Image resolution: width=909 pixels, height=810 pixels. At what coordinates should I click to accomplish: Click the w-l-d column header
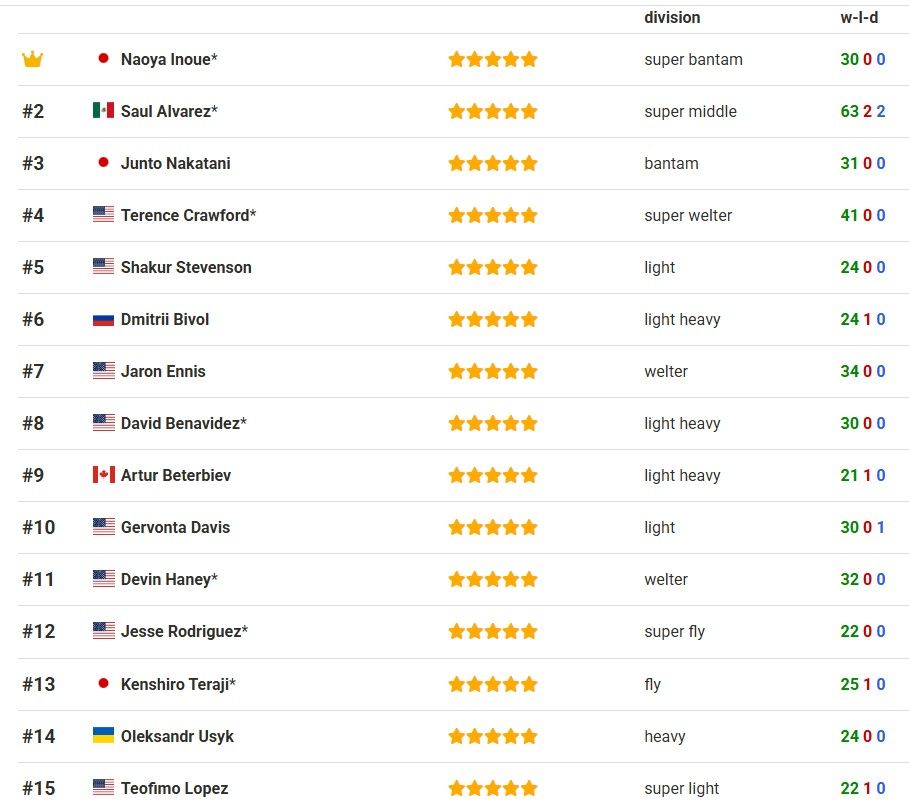(859, 18)
